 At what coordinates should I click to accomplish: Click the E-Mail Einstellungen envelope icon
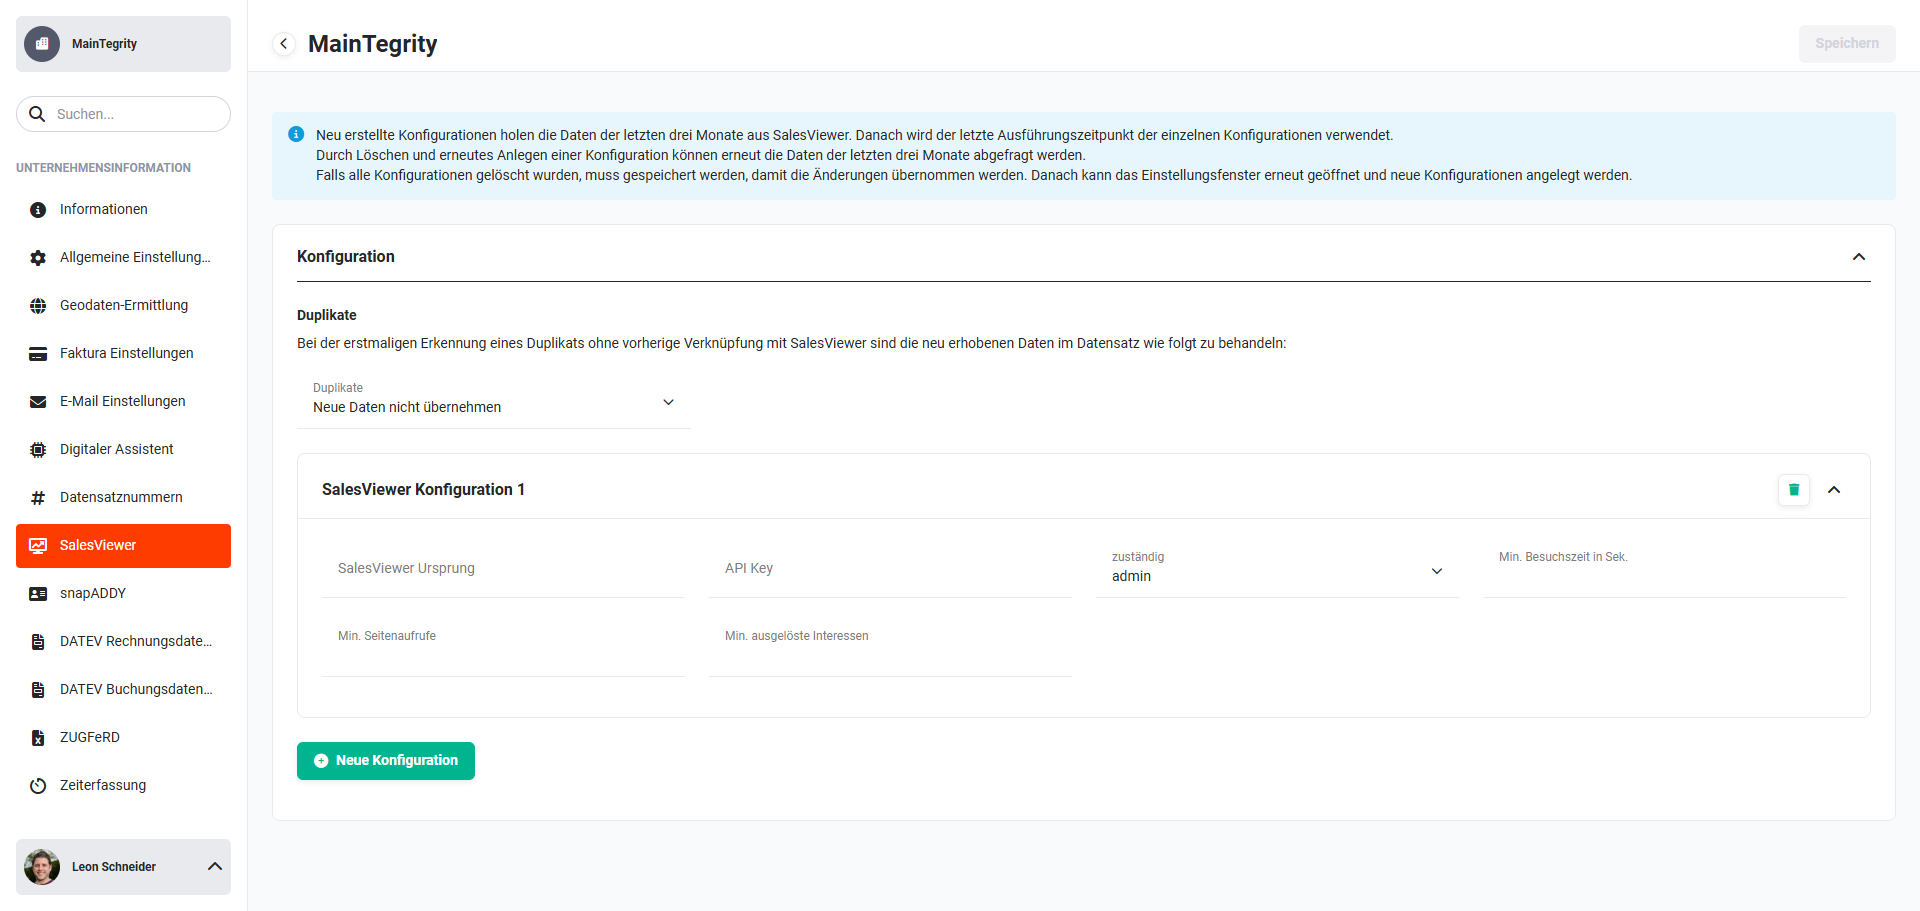coord(38,402)
